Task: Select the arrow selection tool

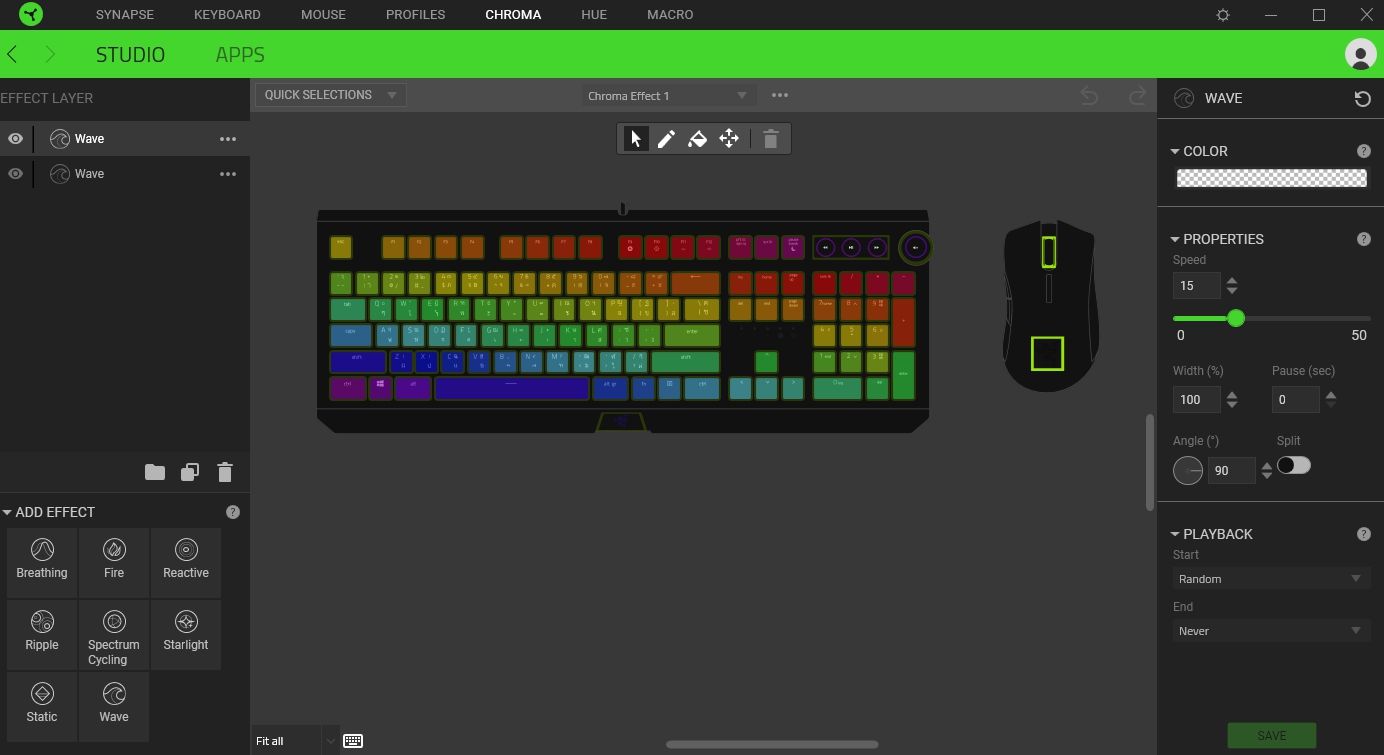Action: 636,139
